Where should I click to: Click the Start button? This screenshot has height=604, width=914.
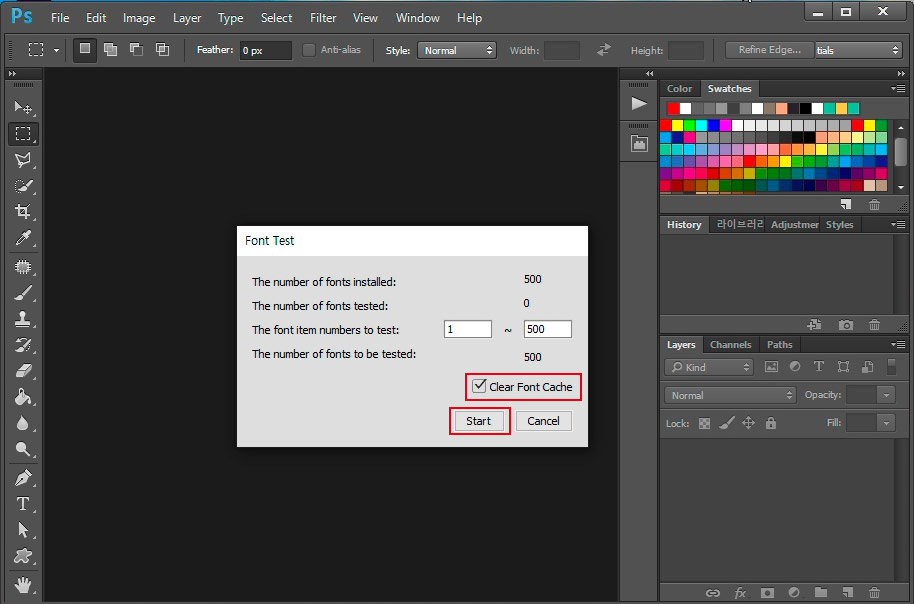tap(479, 421)
